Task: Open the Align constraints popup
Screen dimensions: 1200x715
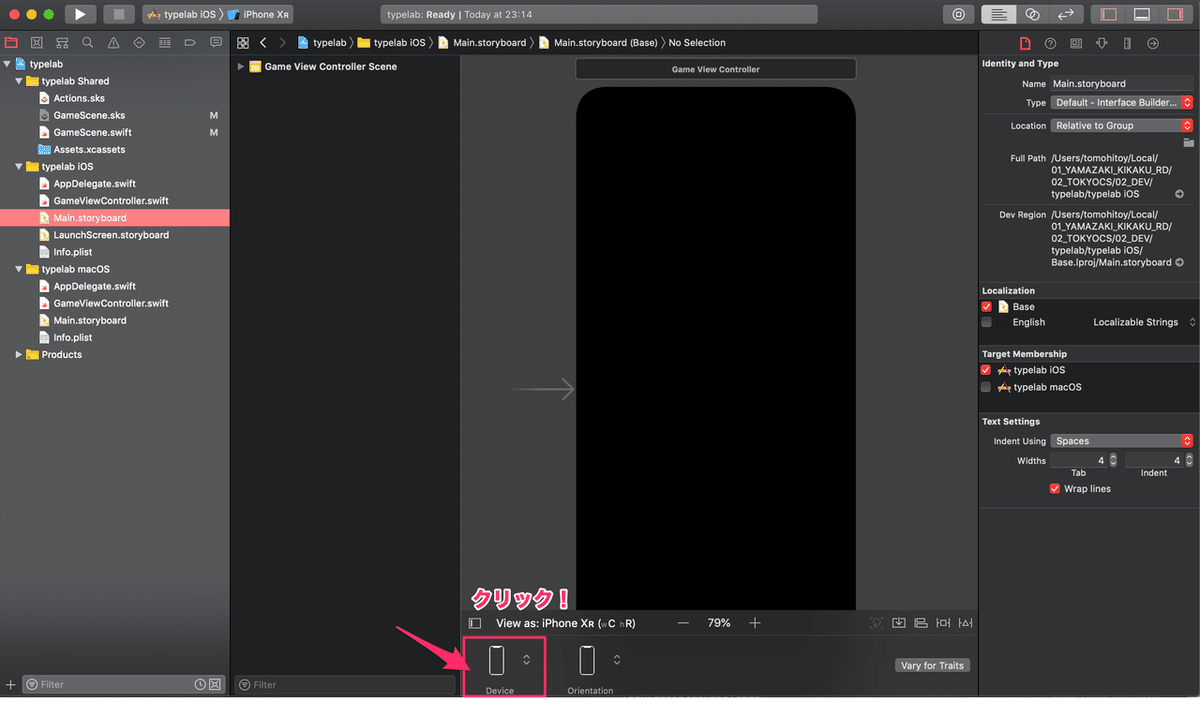Action: 921,623
